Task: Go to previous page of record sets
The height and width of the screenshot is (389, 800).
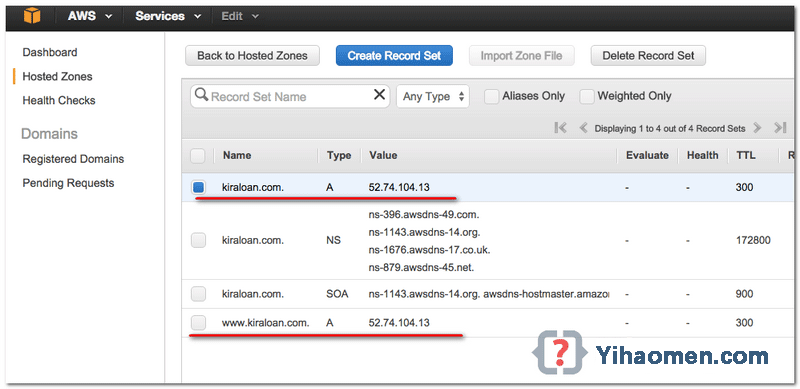Action: [584, 128]
